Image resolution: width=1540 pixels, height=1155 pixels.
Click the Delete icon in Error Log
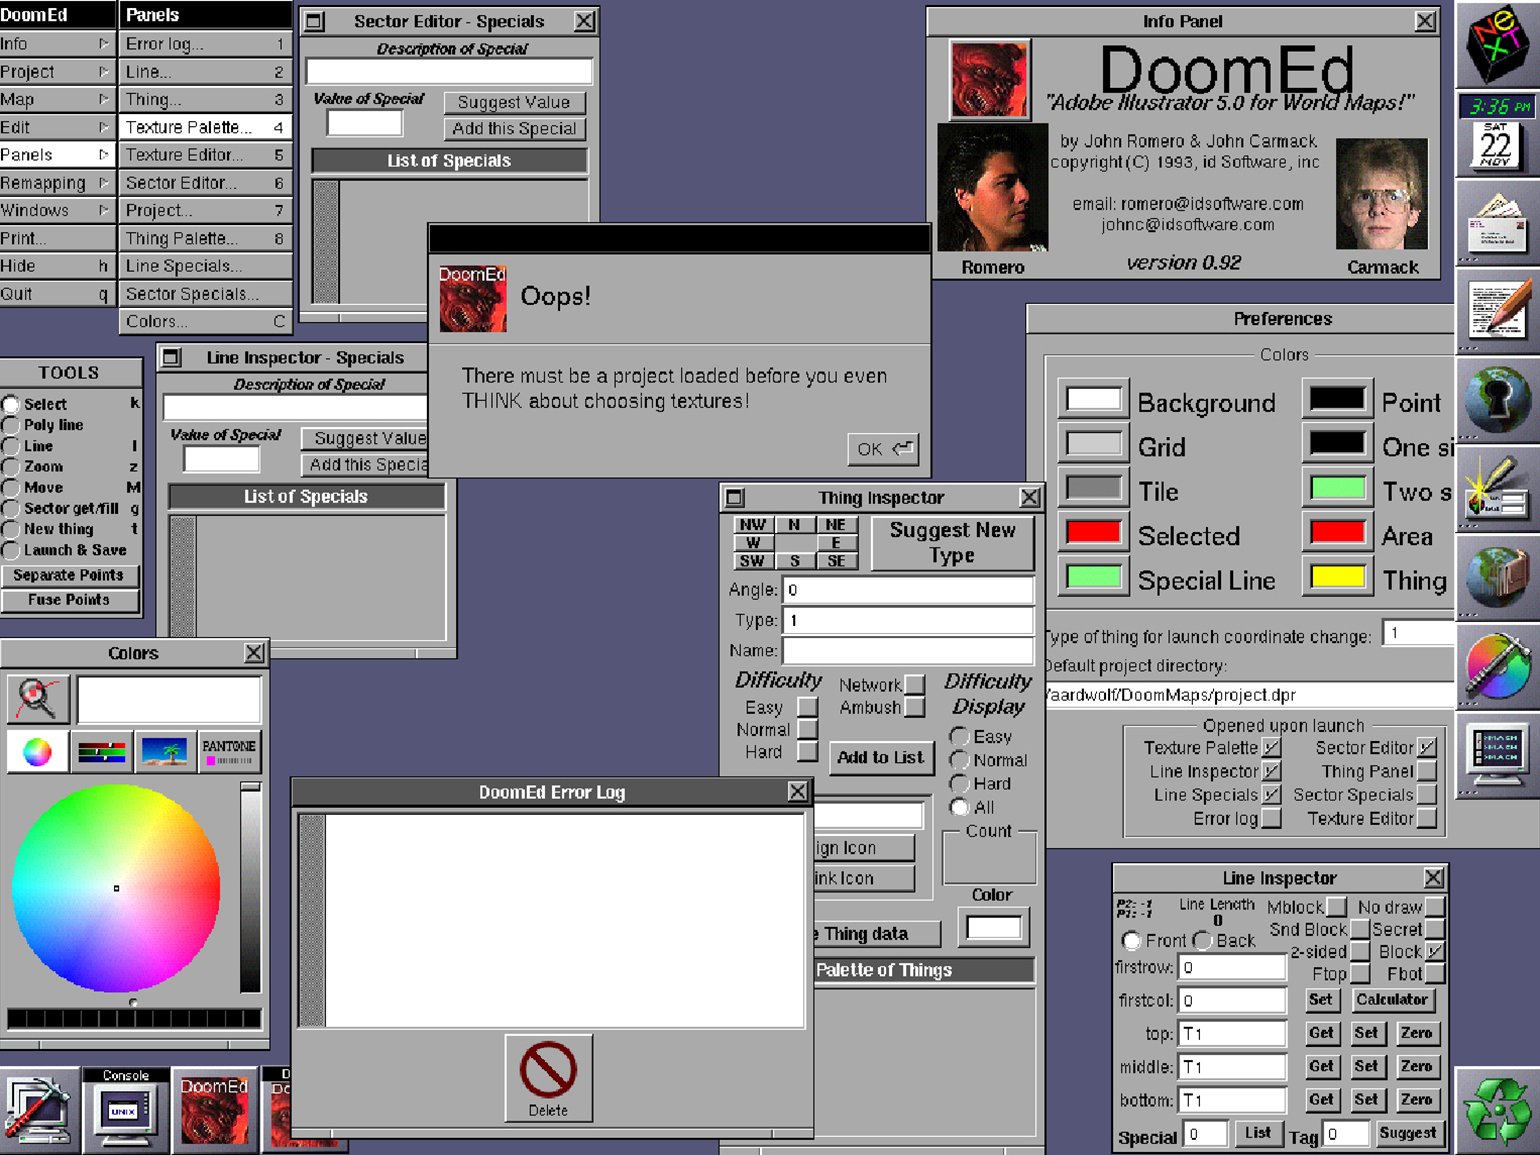coord(548,1078)
